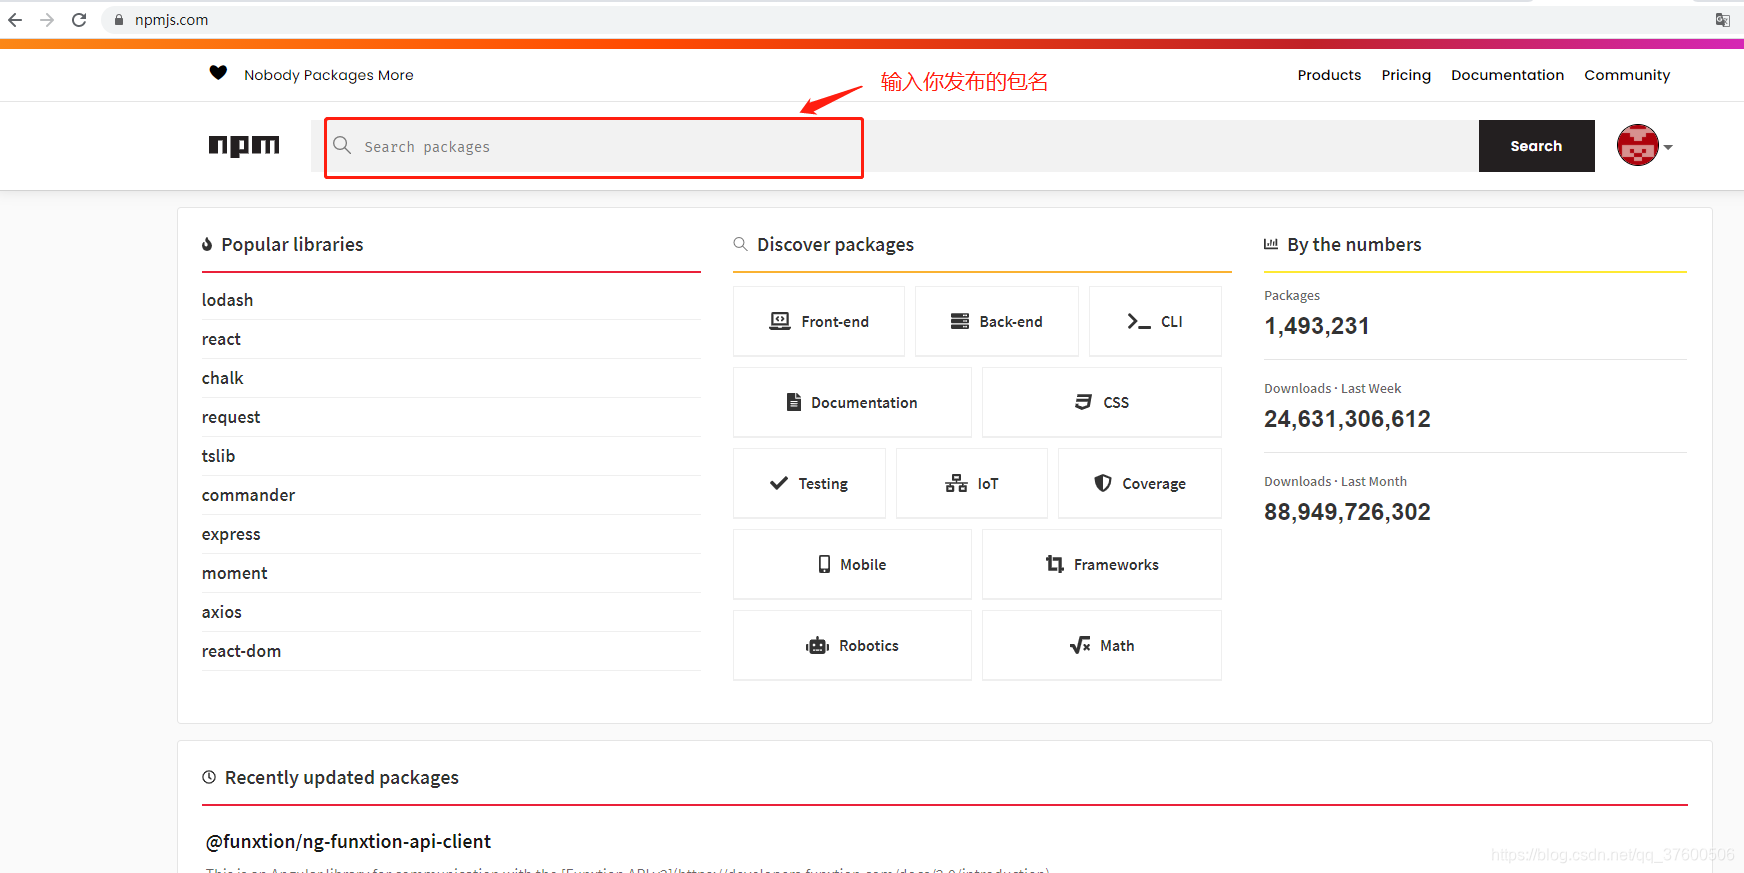Screen dimensions: 1744x873
Task: Click the black heart icon
Action: [218, 73]
